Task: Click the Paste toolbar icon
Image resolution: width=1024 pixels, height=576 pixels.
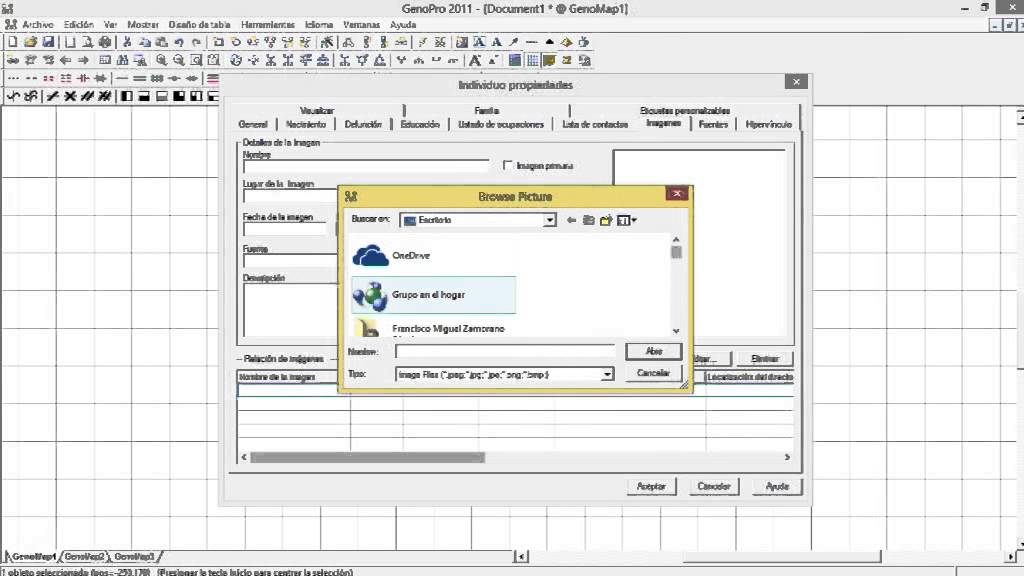Action: click(x=161, y=42)
